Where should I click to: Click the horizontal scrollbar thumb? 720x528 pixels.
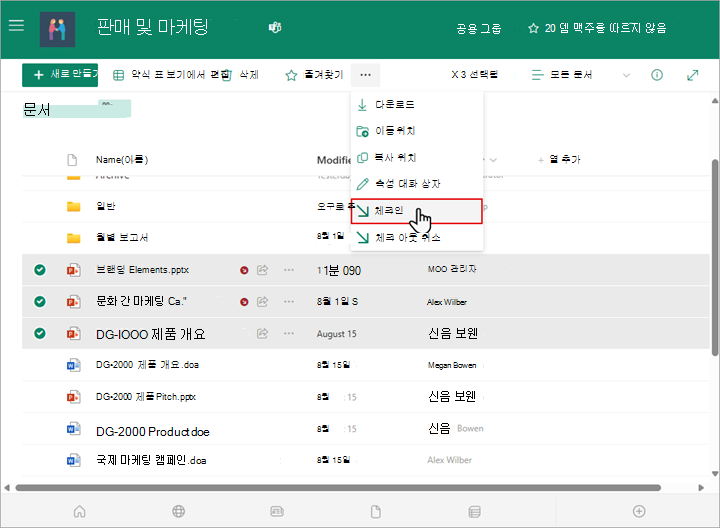coord(338,488)
